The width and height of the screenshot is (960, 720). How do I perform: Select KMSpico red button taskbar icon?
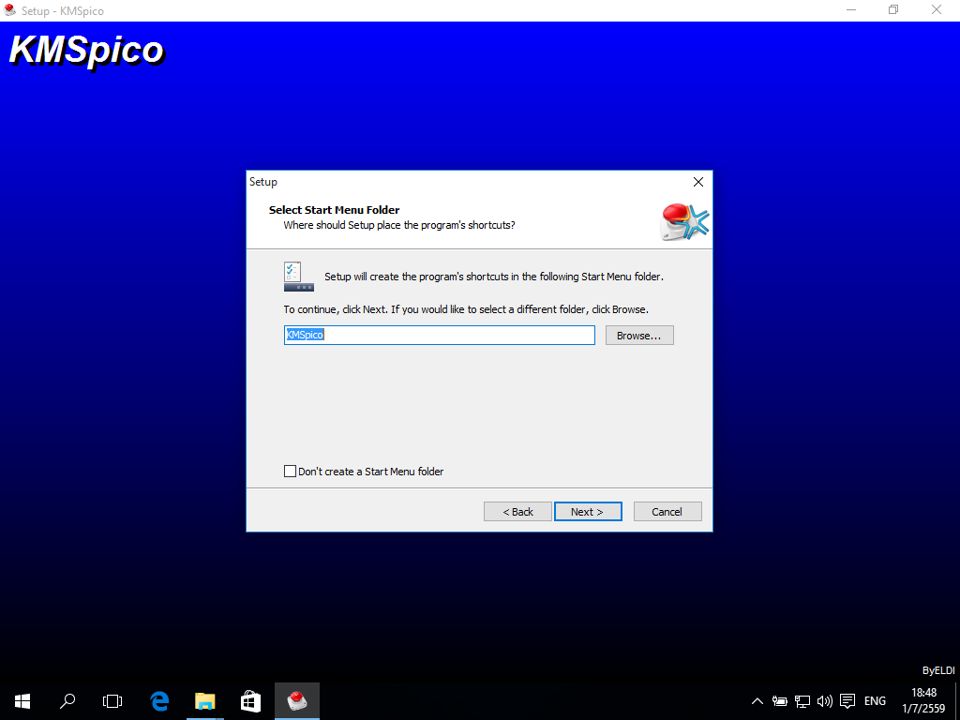[297, 701]
